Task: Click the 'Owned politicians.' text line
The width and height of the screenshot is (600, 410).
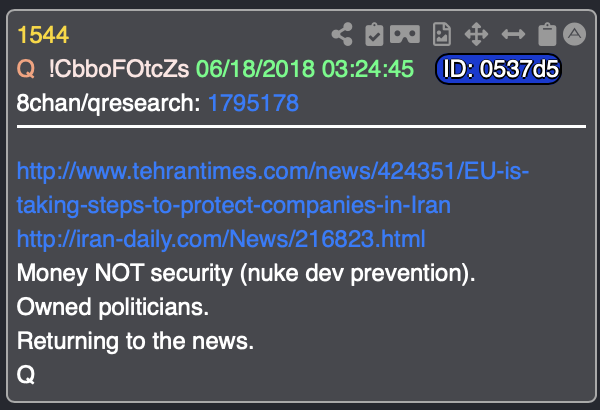Action: tap(113, 307)
